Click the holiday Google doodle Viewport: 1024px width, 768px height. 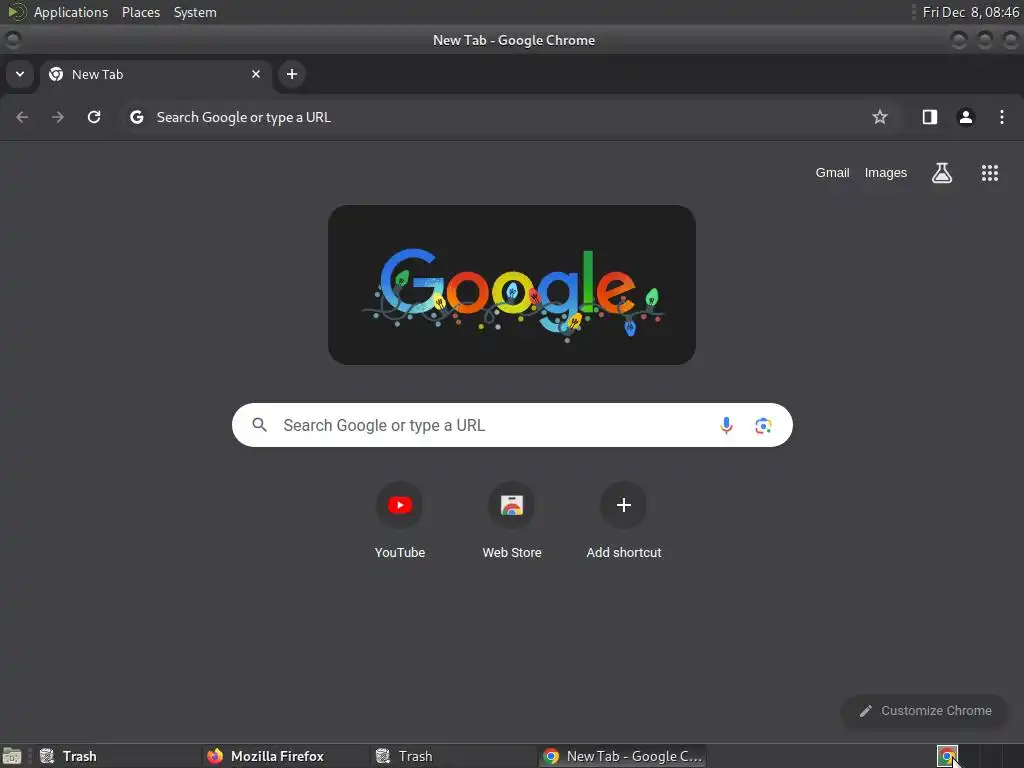512,285
